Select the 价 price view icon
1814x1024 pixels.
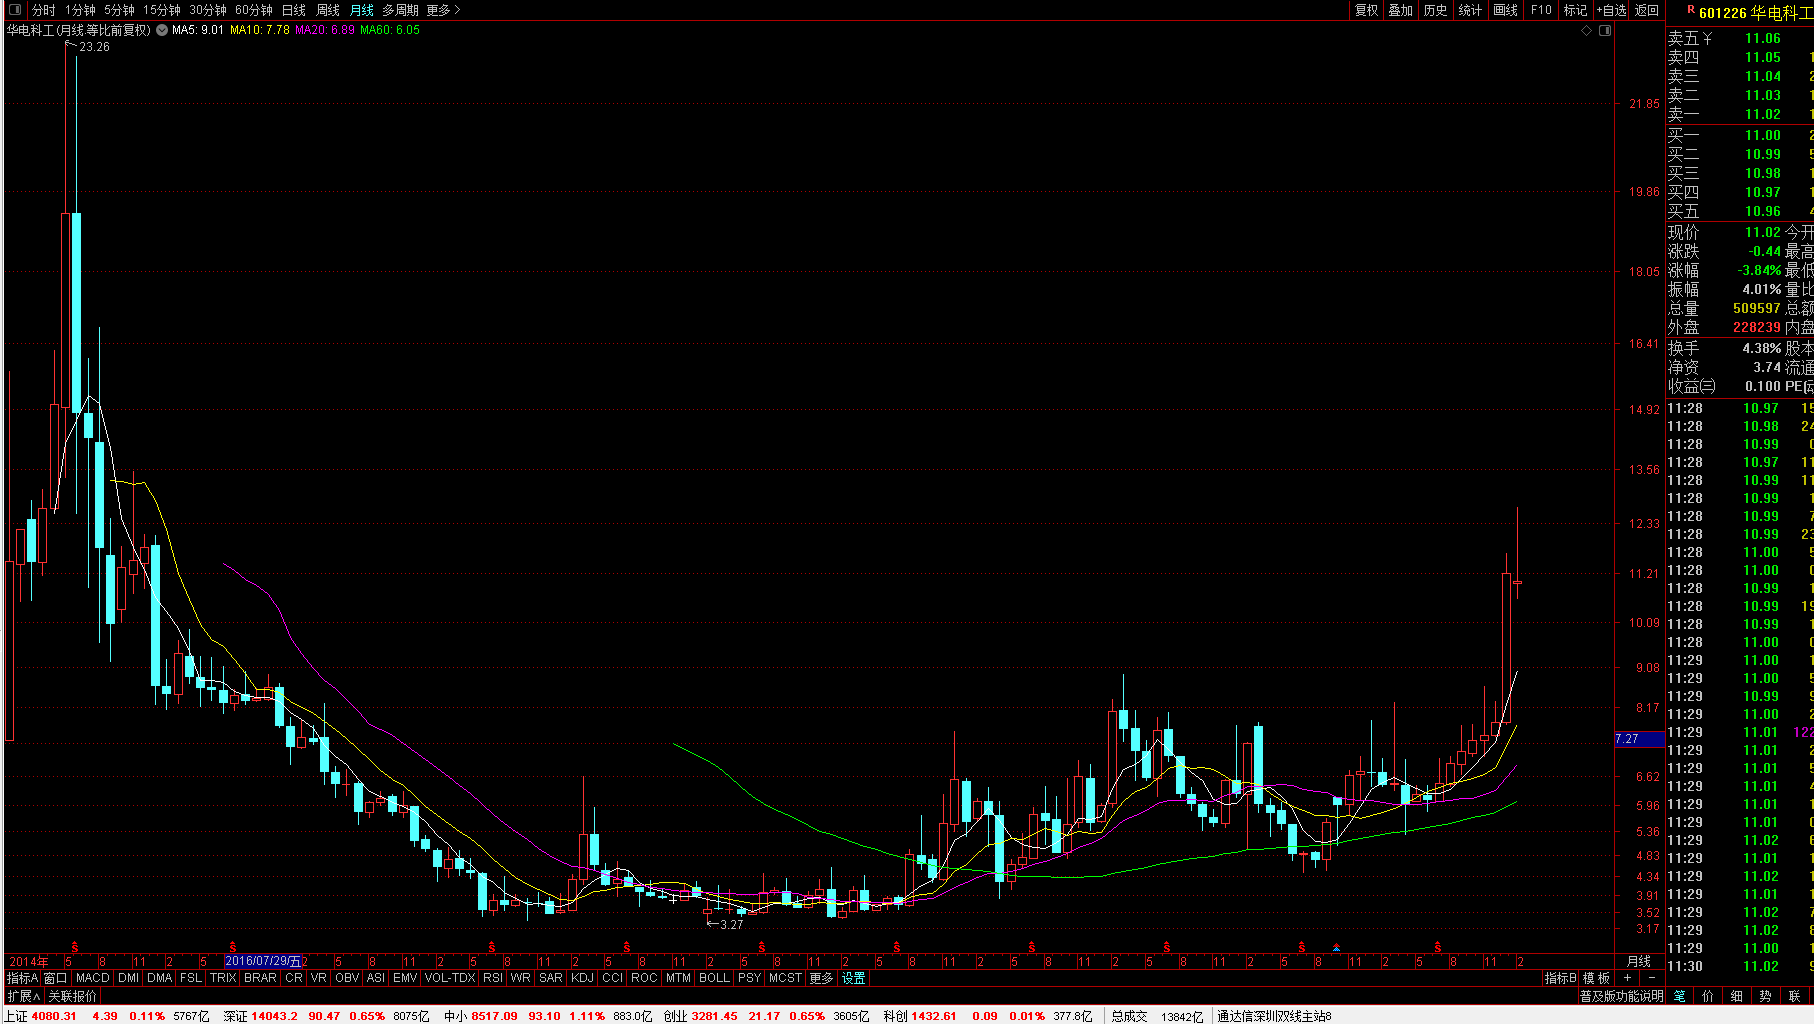tap(1708, 996)
